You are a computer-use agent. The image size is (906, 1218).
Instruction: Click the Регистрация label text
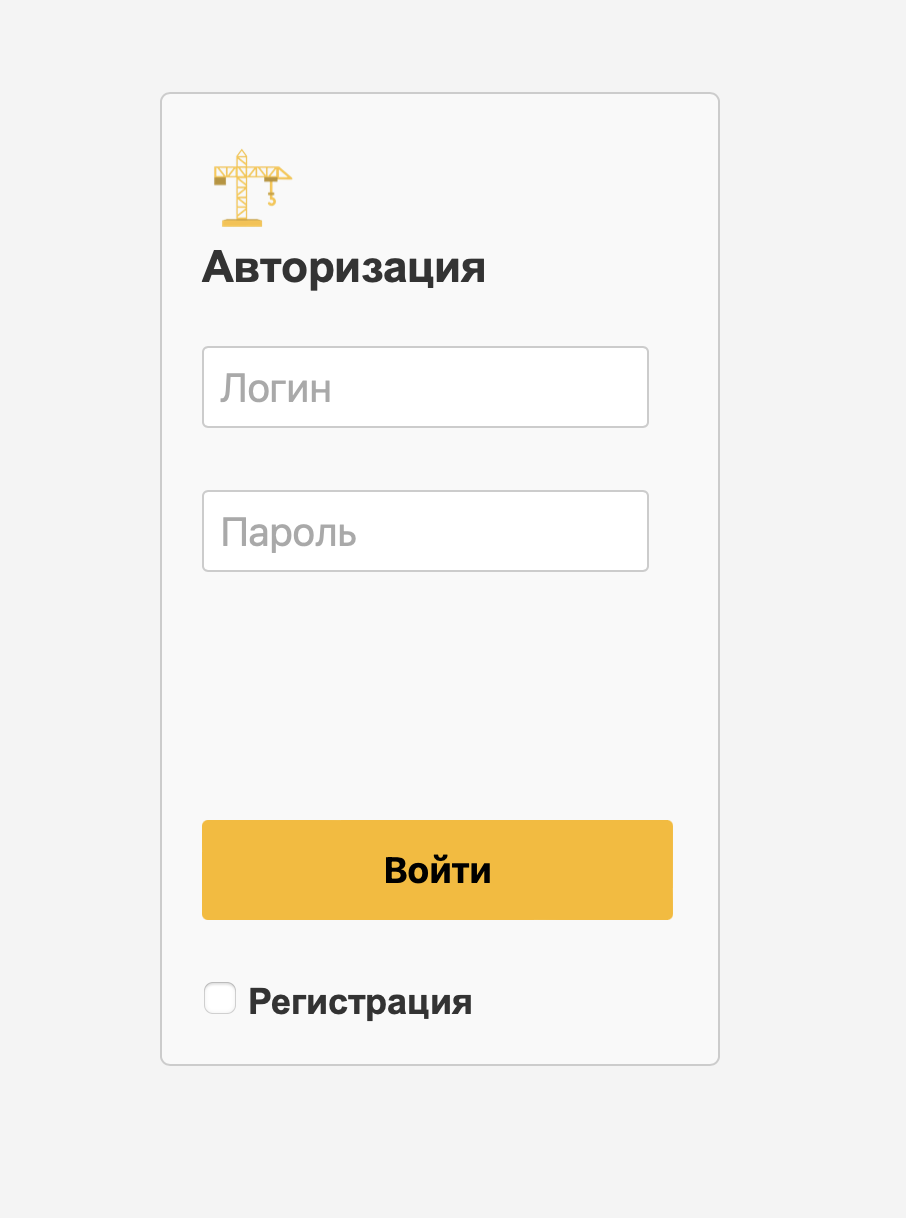coord(360,1001)
